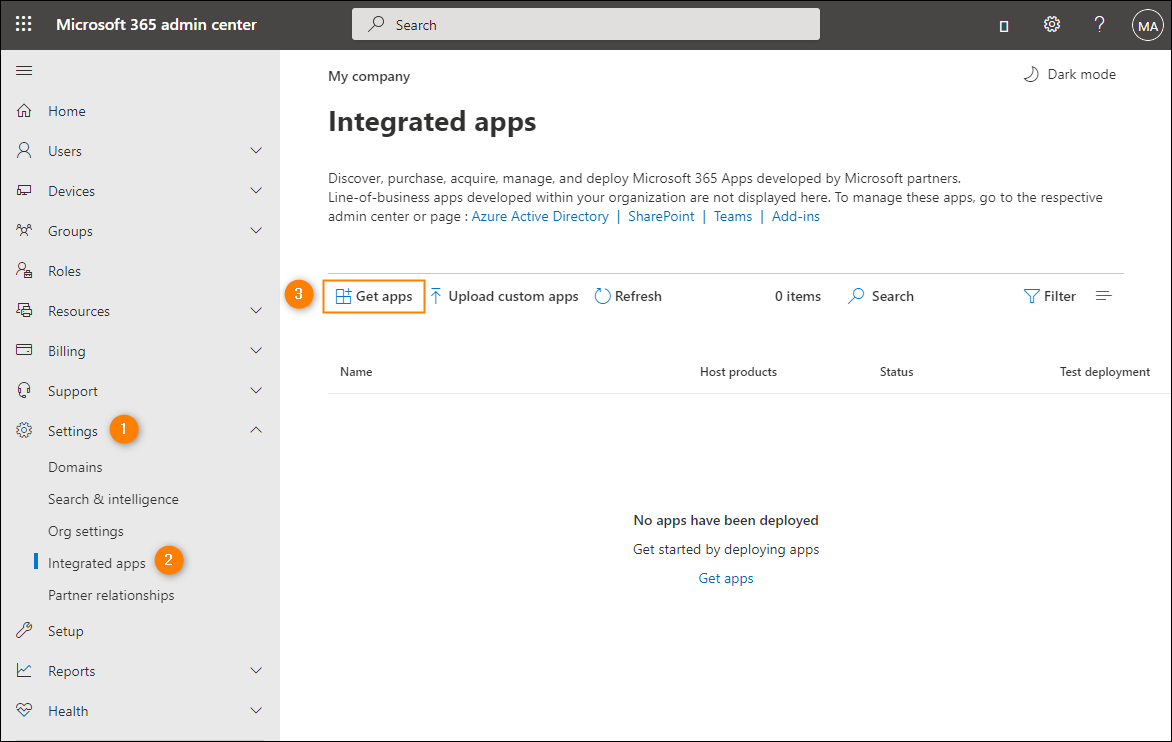Viewport: 1172px width, 742px height.
Task: Click the Support headset icon
Action: [x=24, y=390]
